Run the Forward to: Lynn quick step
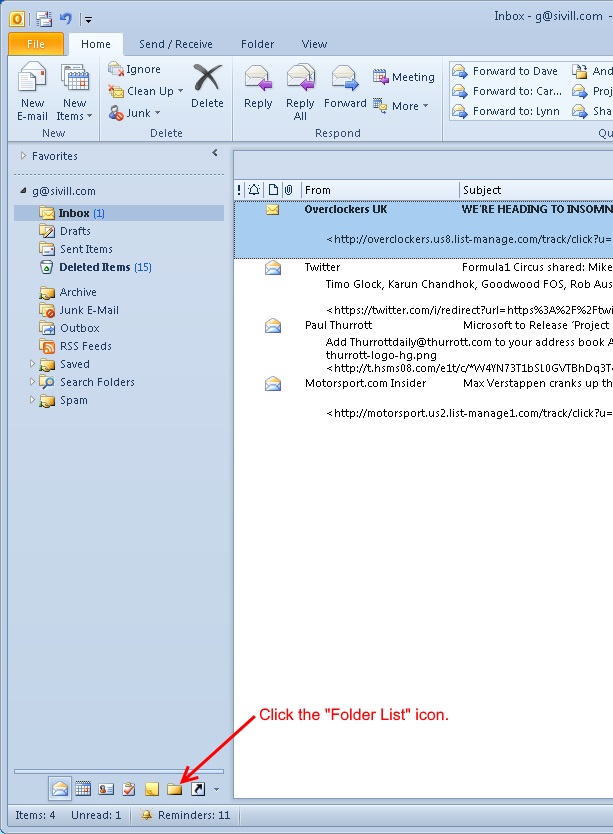 tap(506, 111)
